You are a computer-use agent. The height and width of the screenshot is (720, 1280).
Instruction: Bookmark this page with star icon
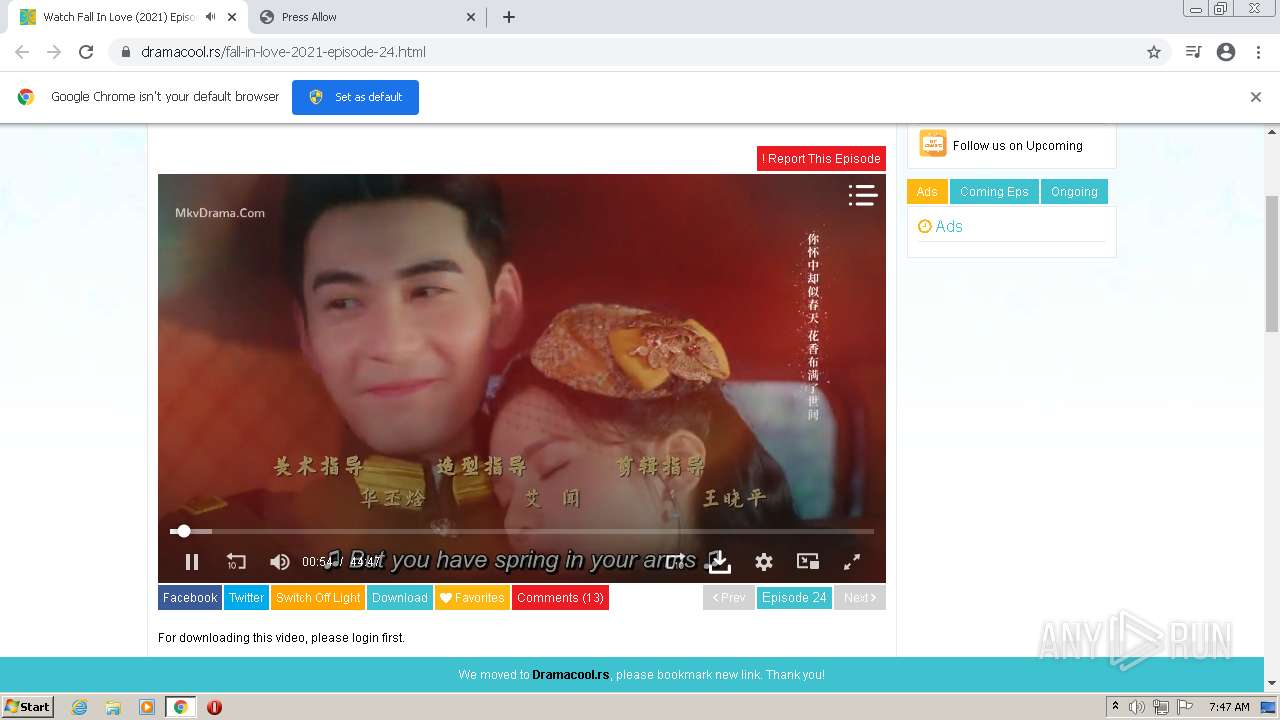(x=1153, y=52)
